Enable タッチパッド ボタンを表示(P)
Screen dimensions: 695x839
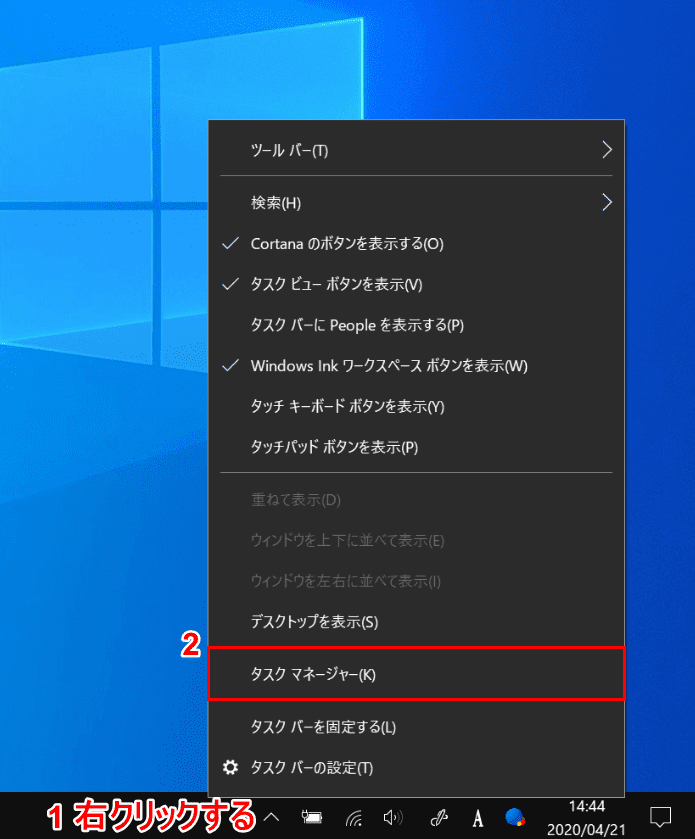(x=416, y=447)
